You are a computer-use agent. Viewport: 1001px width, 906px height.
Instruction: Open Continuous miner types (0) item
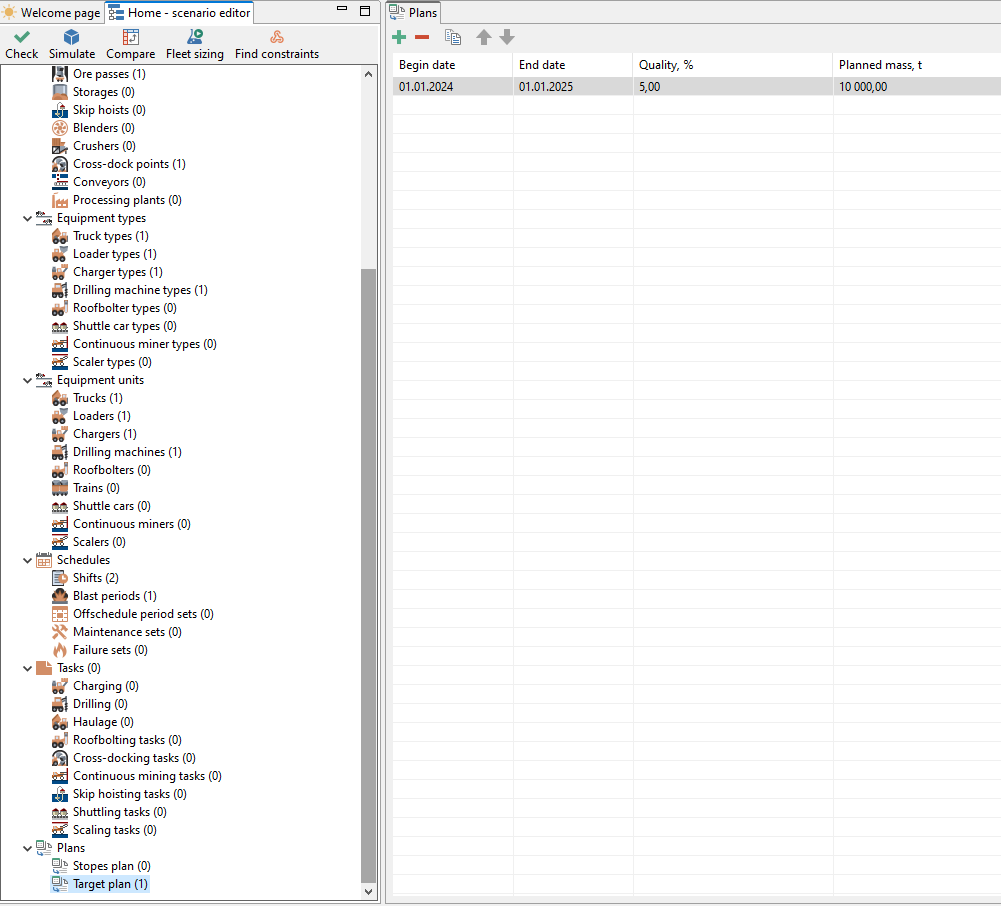pyautogui.click(x=144, y=344)
